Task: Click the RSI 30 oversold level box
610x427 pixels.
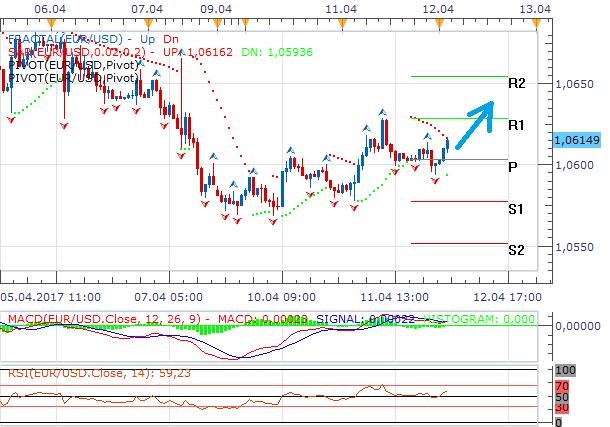Action: 562,408
